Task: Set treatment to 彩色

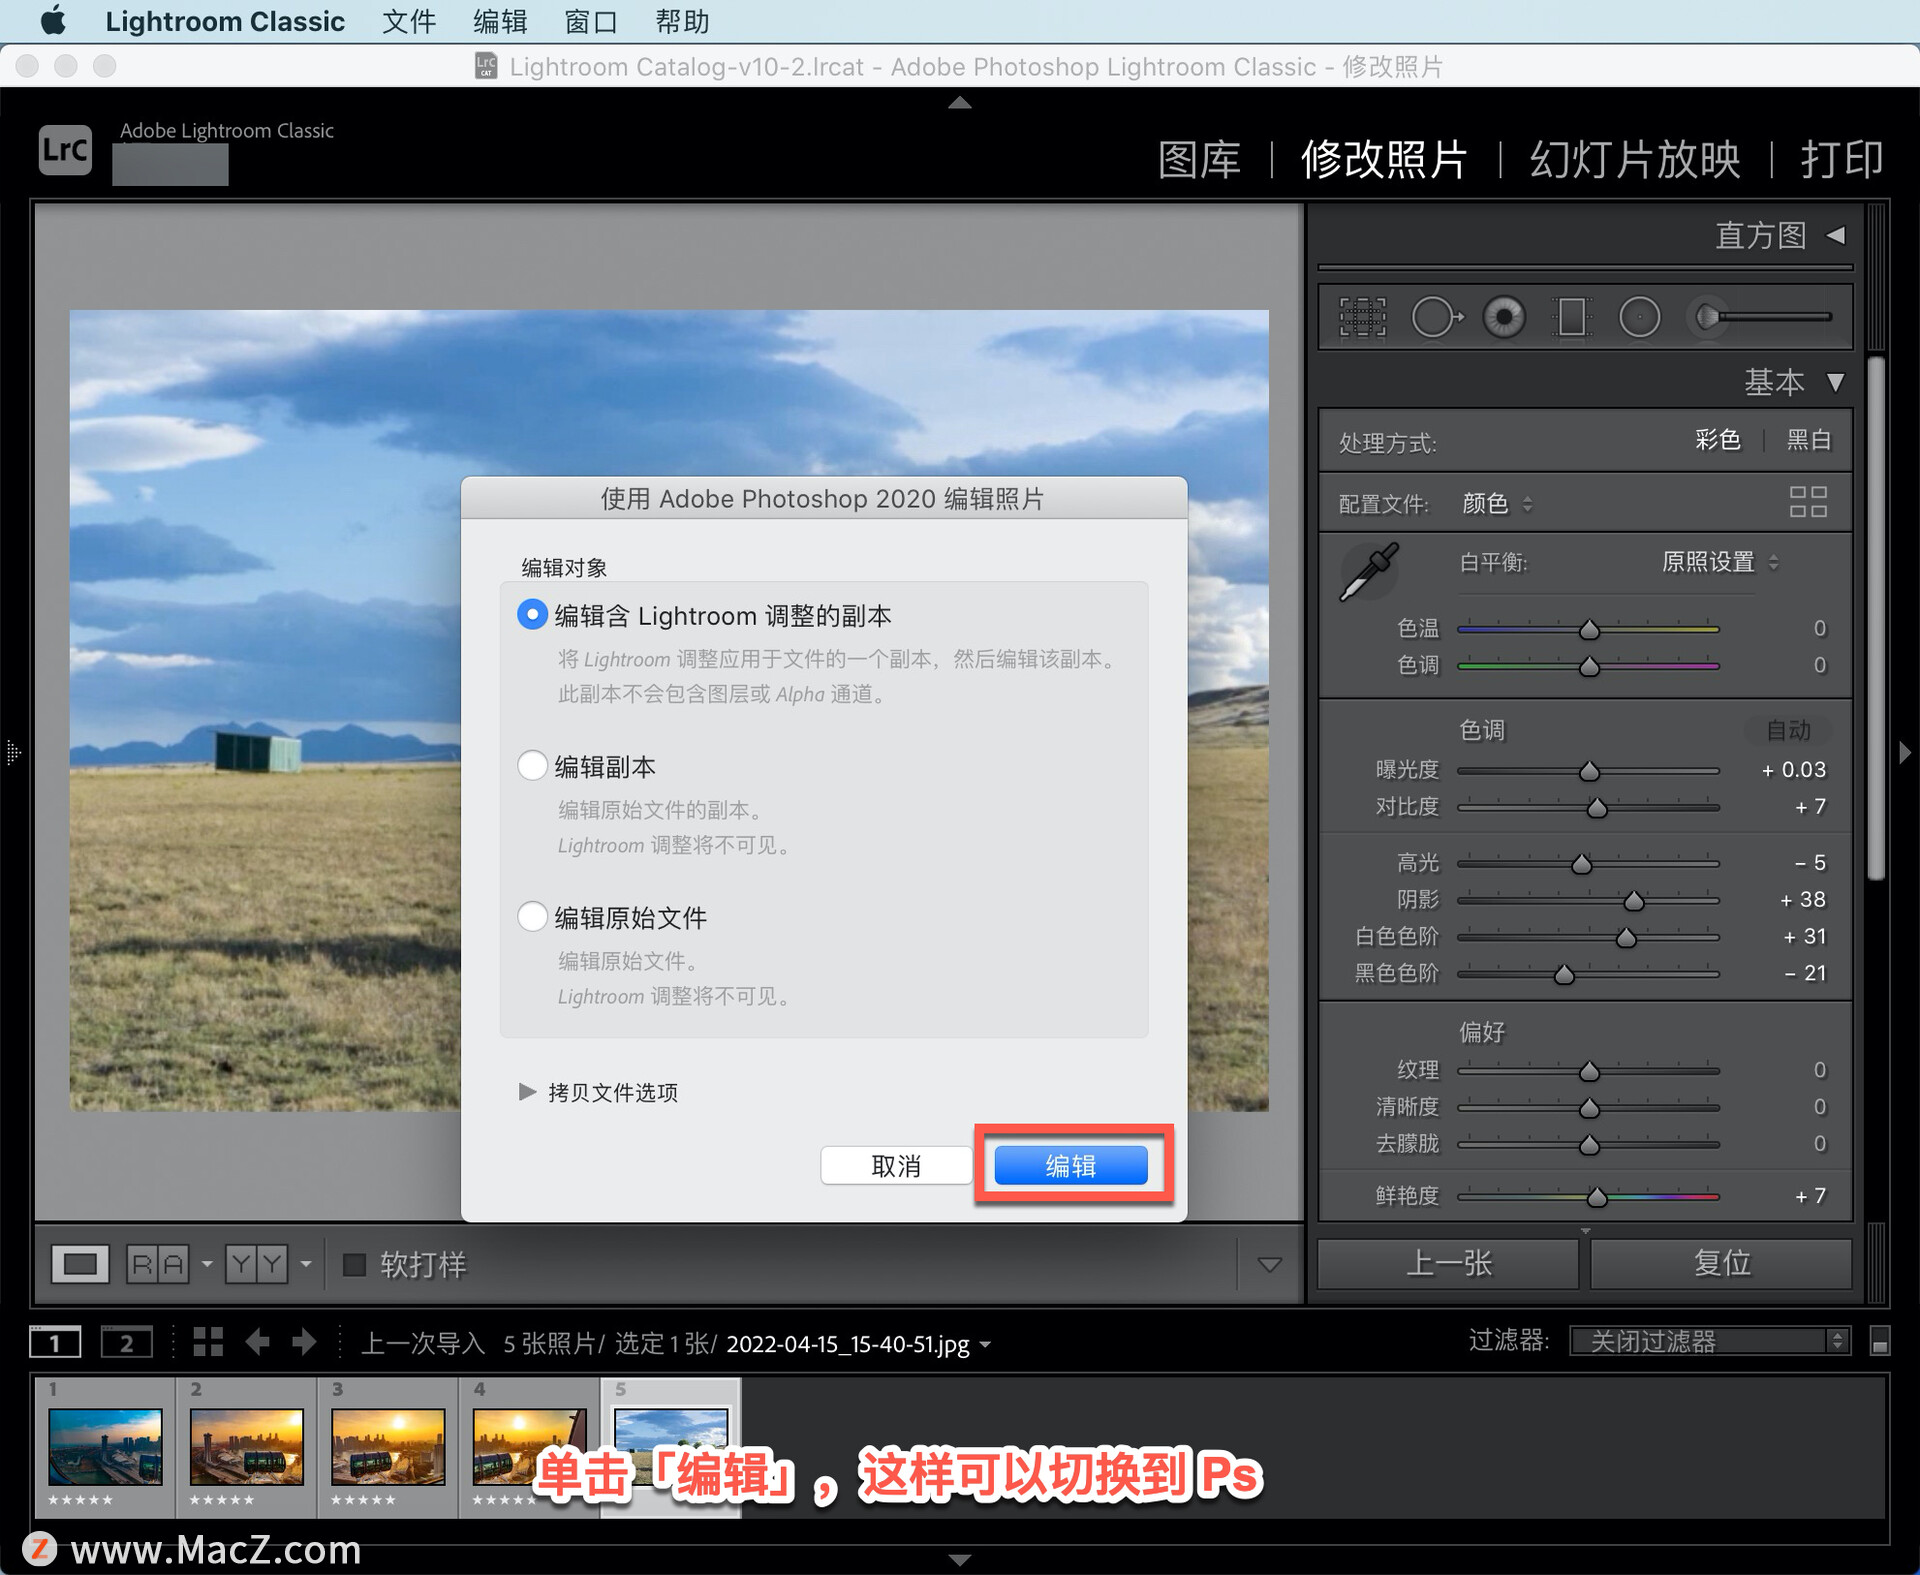Action: click(x=1717, y=439)
